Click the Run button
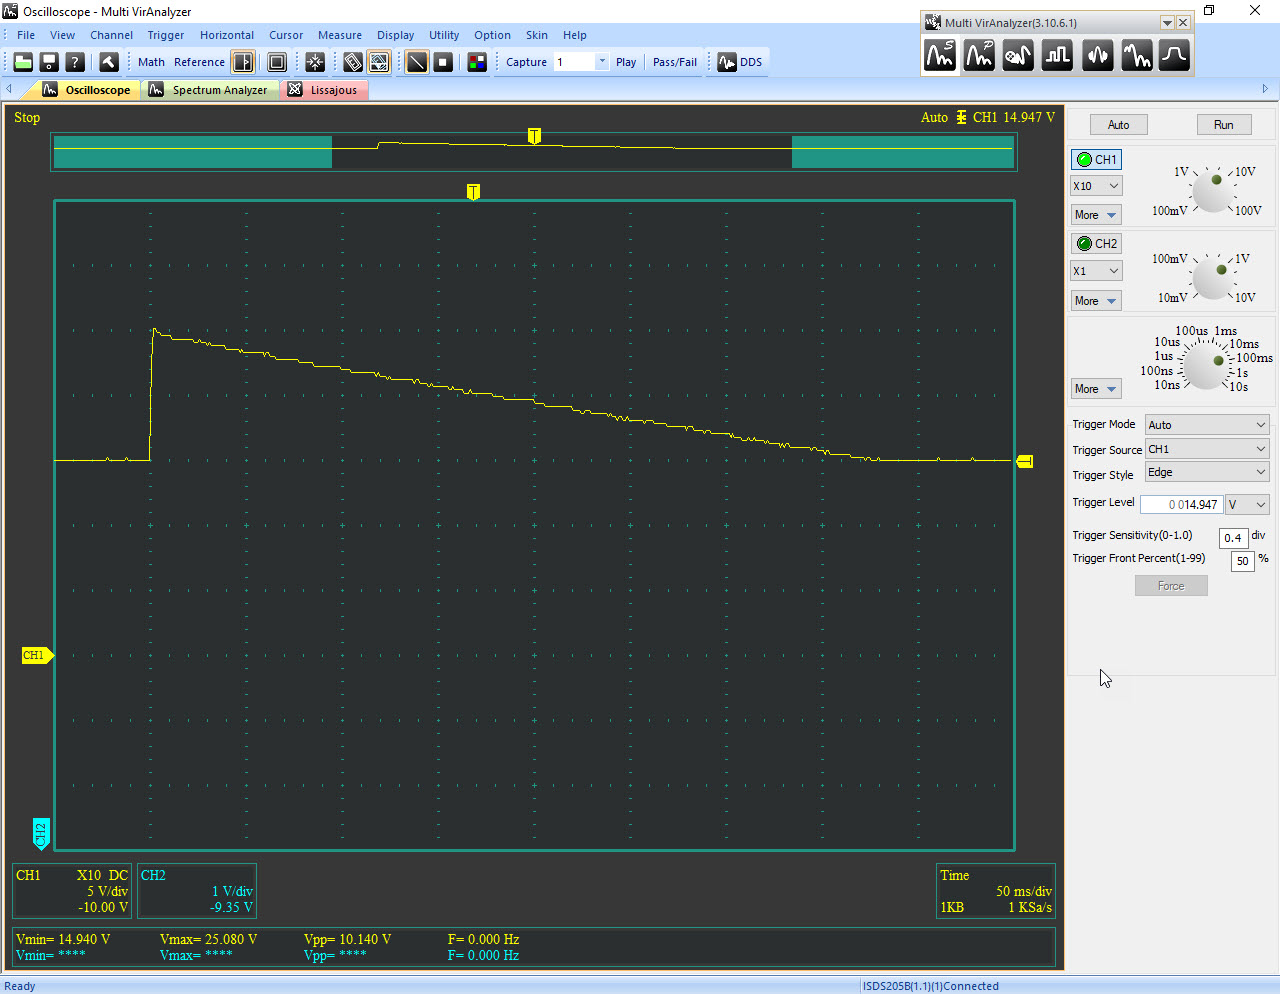Viewport: 1280px width, 994px height. (1224, 125)
